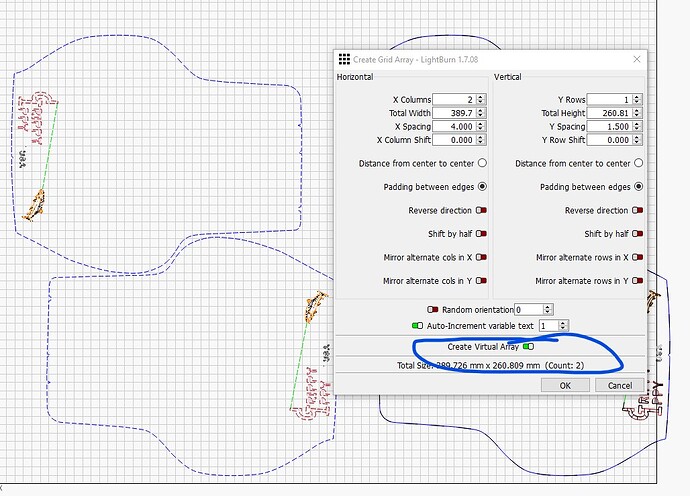The height and width of the screenshot is (496, 690).
Task: Click the Y Spacing value field
Action: pos(609,127)
